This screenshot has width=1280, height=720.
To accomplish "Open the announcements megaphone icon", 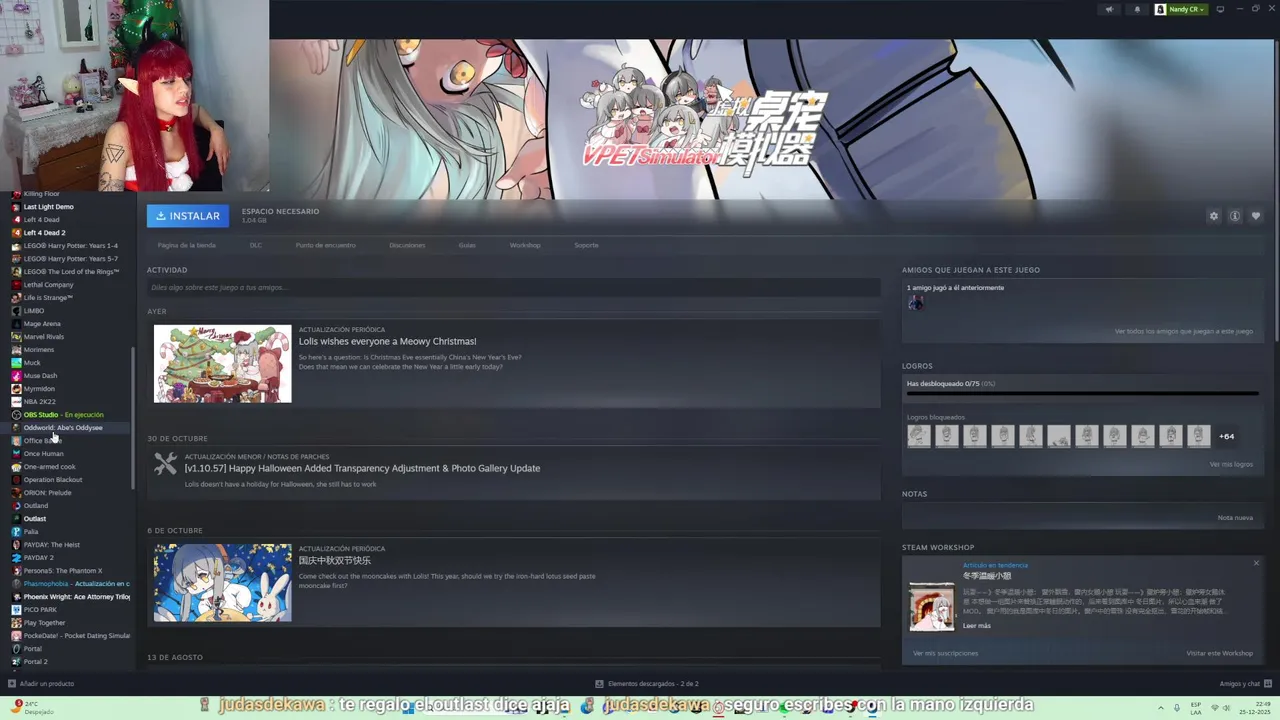I will (1109, 9).
